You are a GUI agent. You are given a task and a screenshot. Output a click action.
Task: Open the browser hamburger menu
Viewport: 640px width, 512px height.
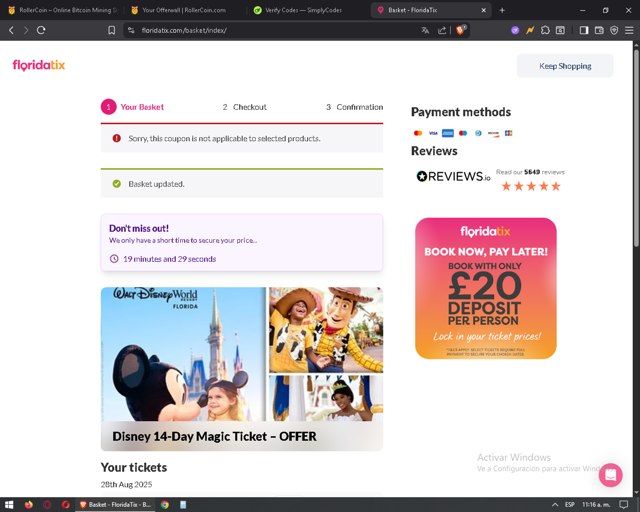coord(629,30)
